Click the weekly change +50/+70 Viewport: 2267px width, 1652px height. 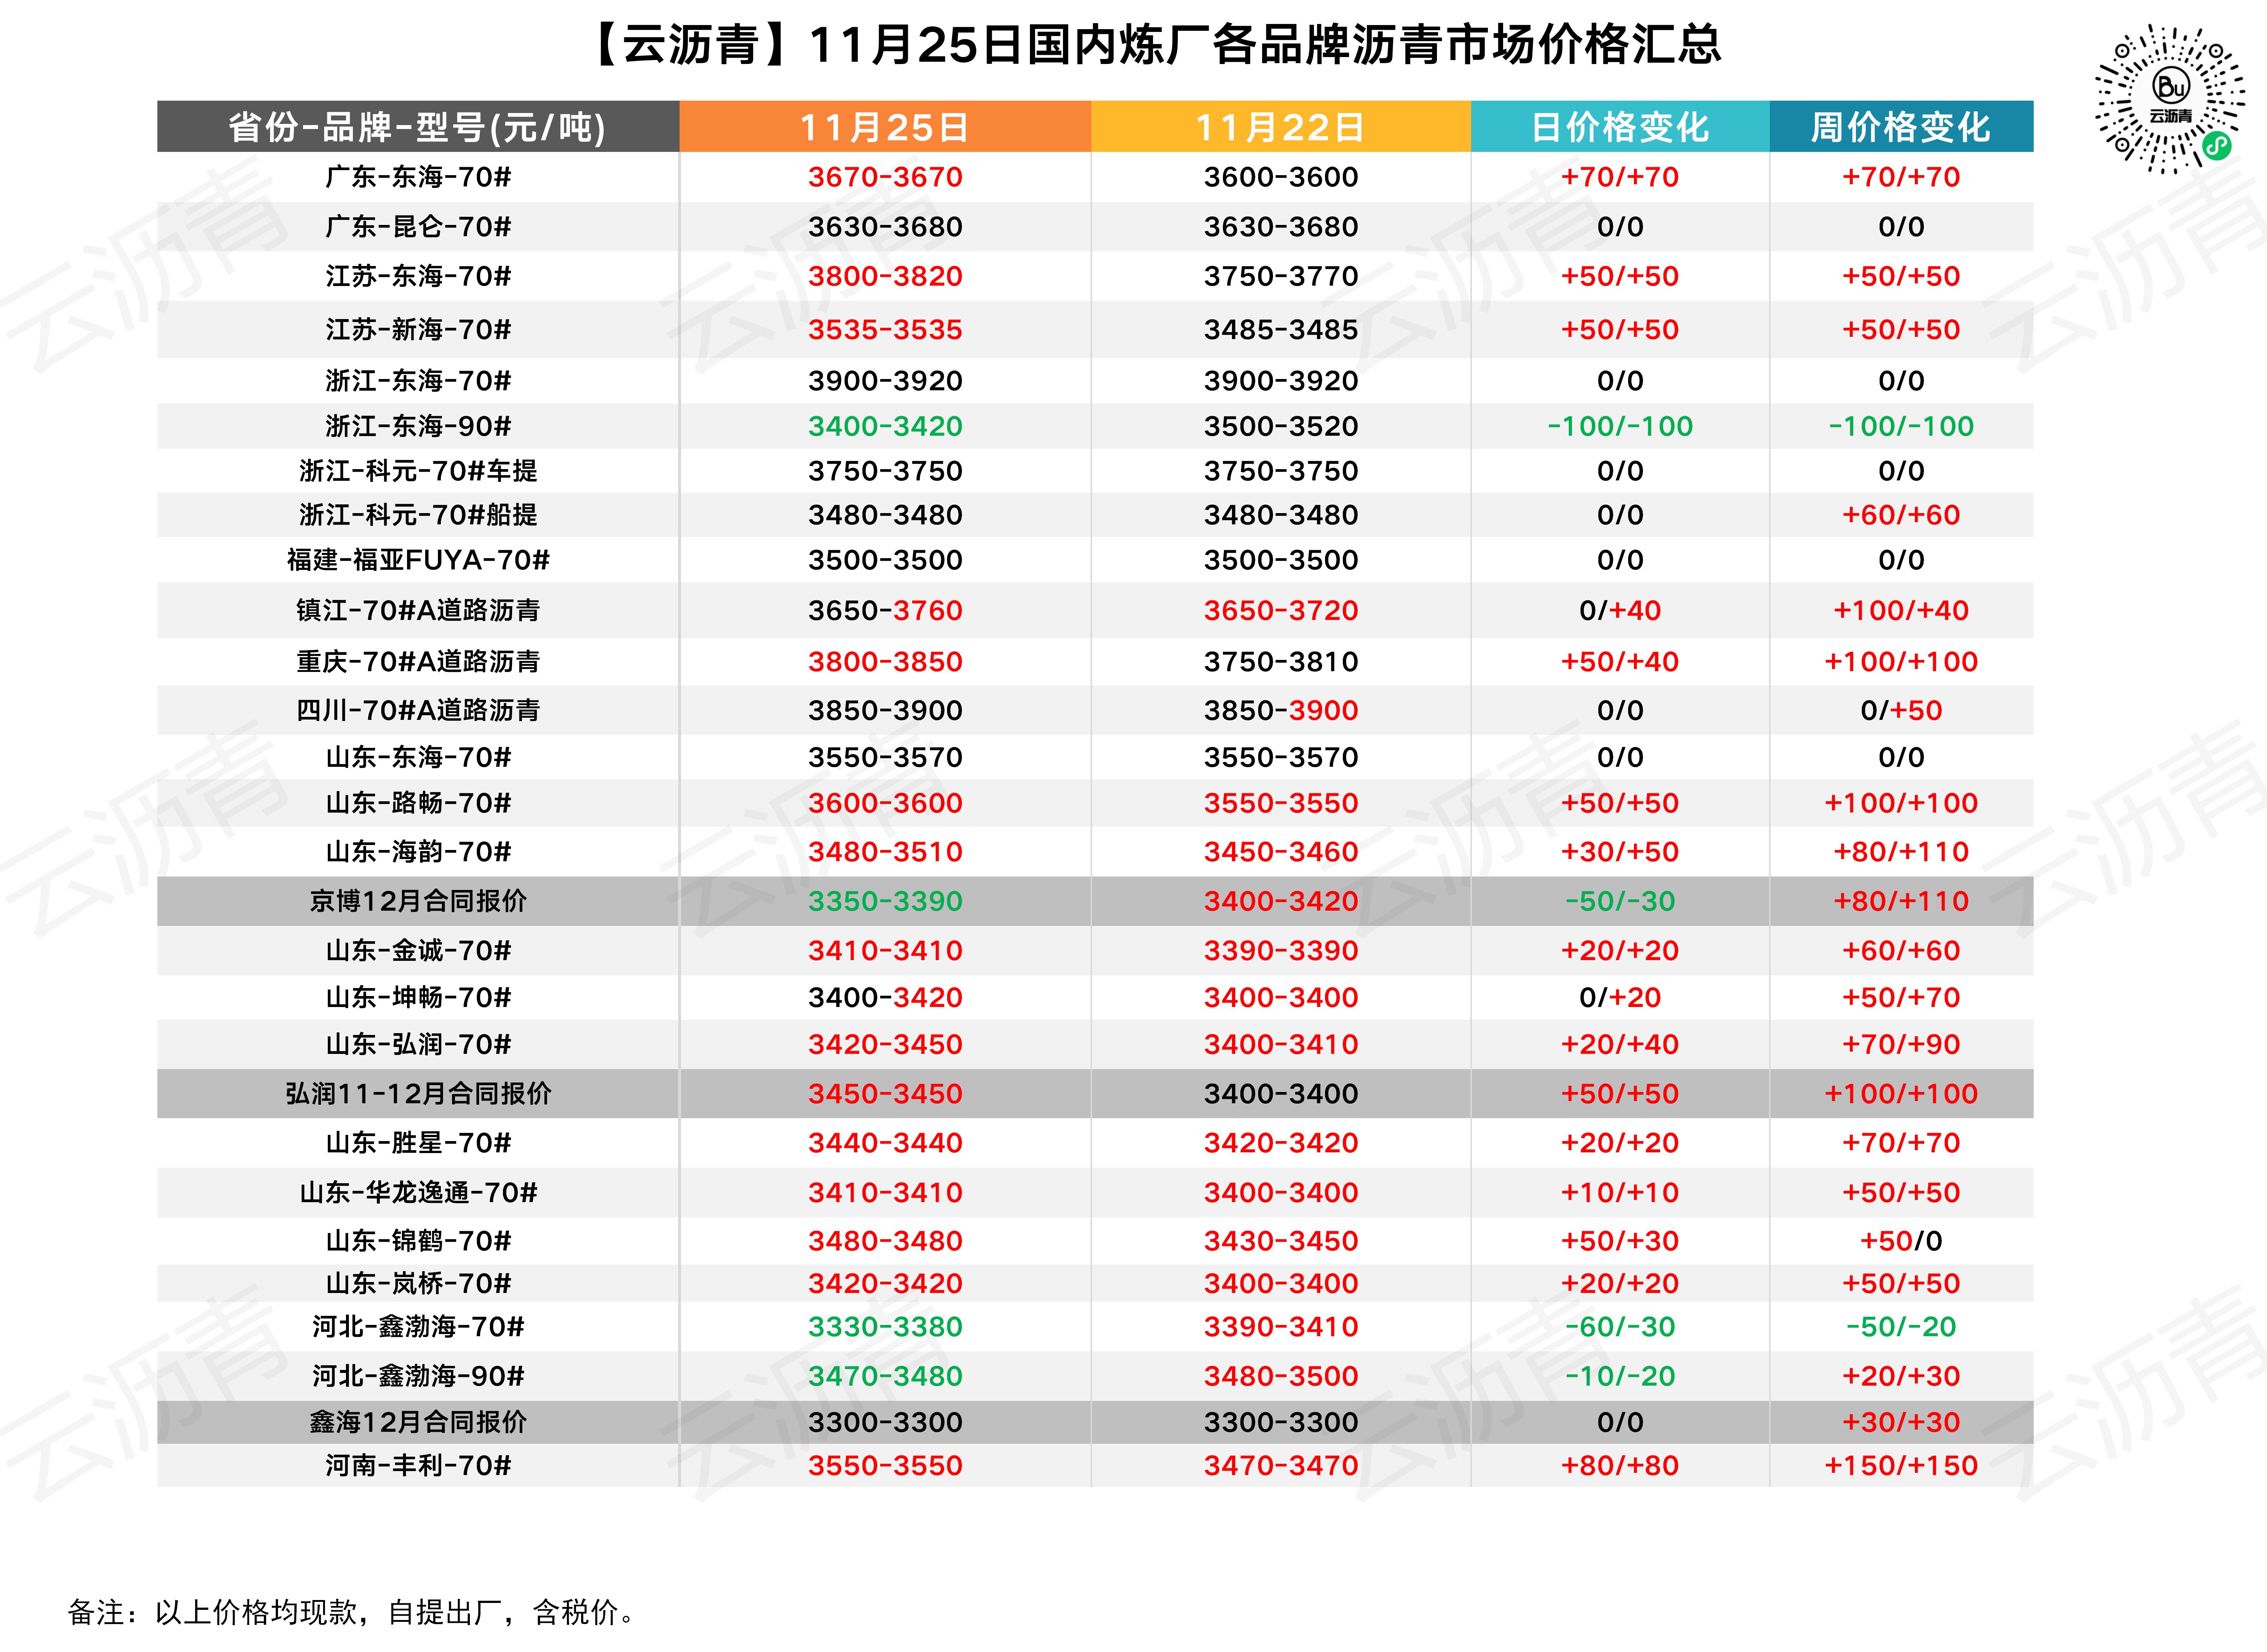pyautogui.click(x=1901, y=997)
